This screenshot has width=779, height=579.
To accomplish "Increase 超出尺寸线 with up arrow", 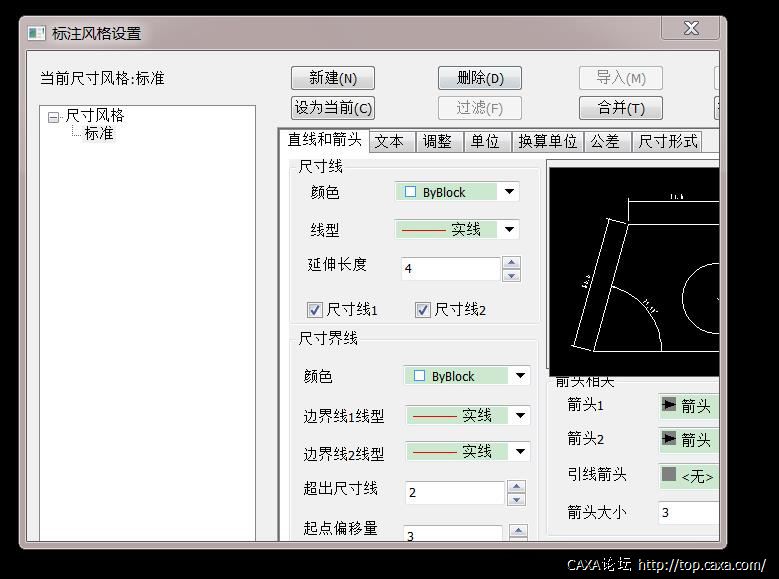I will [x=517, y=486].
